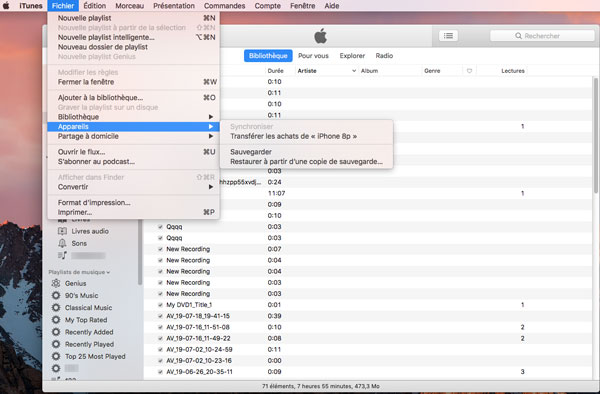Sort by the Lectures column header
Screen dimensions: 600x394
[x=513, y=71]
